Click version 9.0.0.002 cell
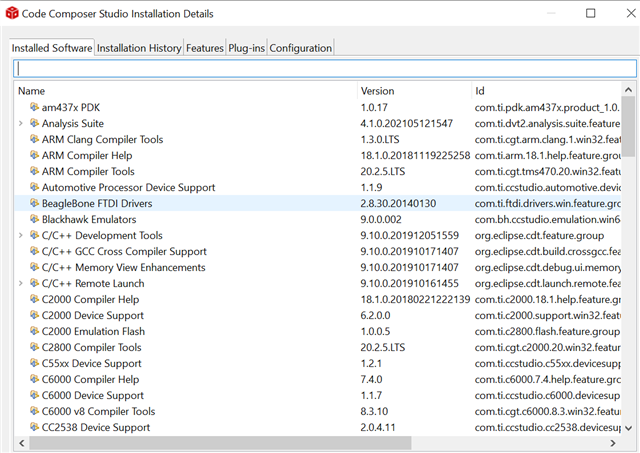640x453 pixels. pos(381,219)
